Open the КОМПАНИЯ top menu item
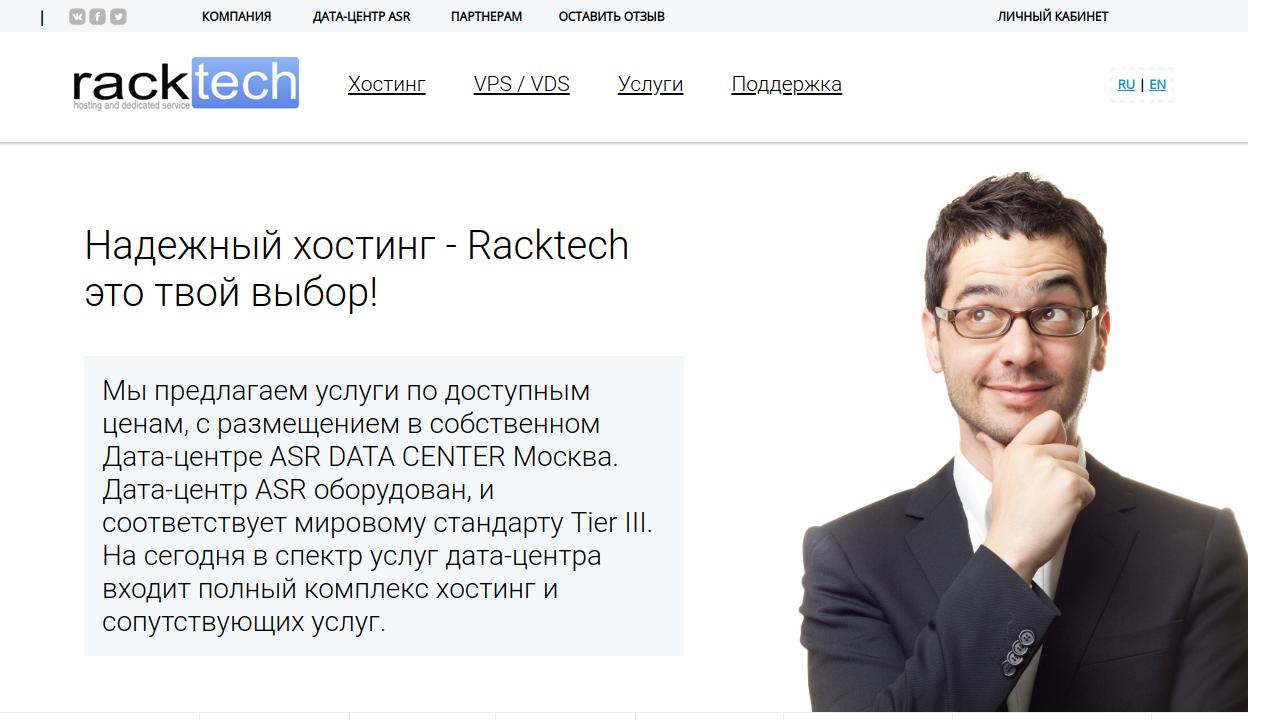 (x=236, y=16)
